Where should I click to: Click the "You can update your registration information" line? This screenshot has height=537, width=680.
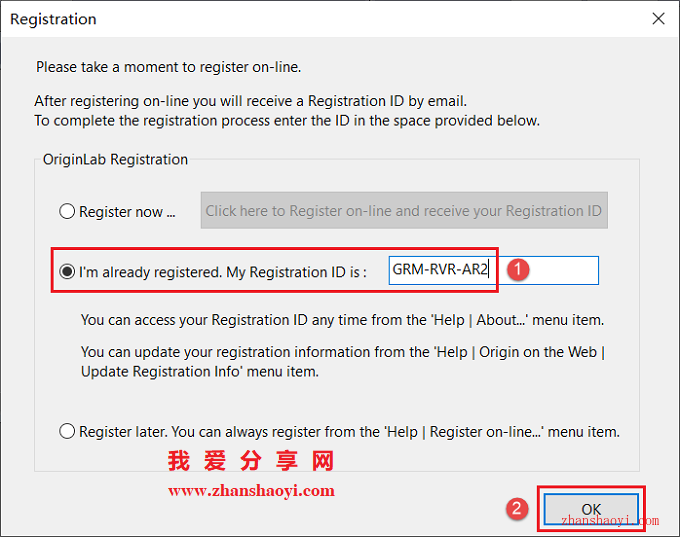coord(343,352)
